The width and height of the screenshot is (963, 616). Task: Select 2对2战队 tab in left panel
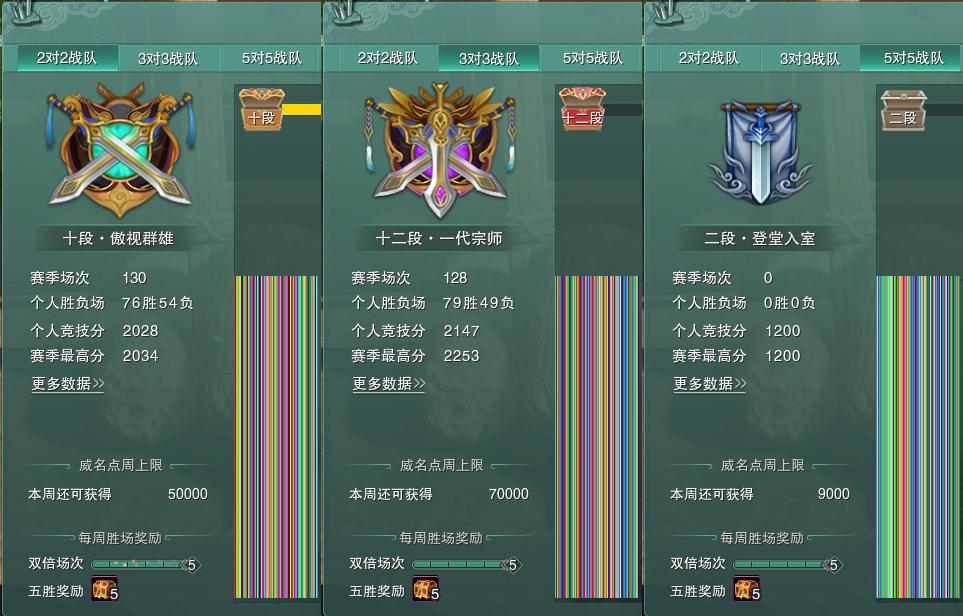[x=67, y=58]
